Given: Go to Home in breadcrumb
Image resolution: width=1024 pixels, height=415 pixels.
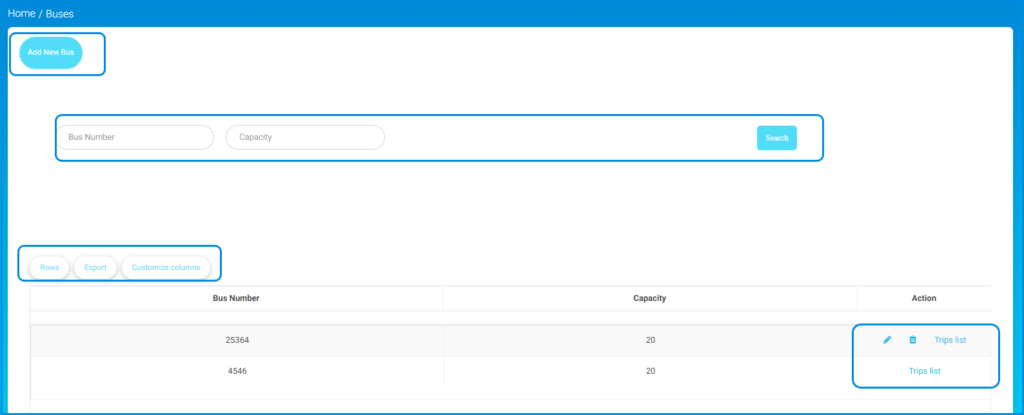Looking at the screenshot, I should (x=22, y=13).
